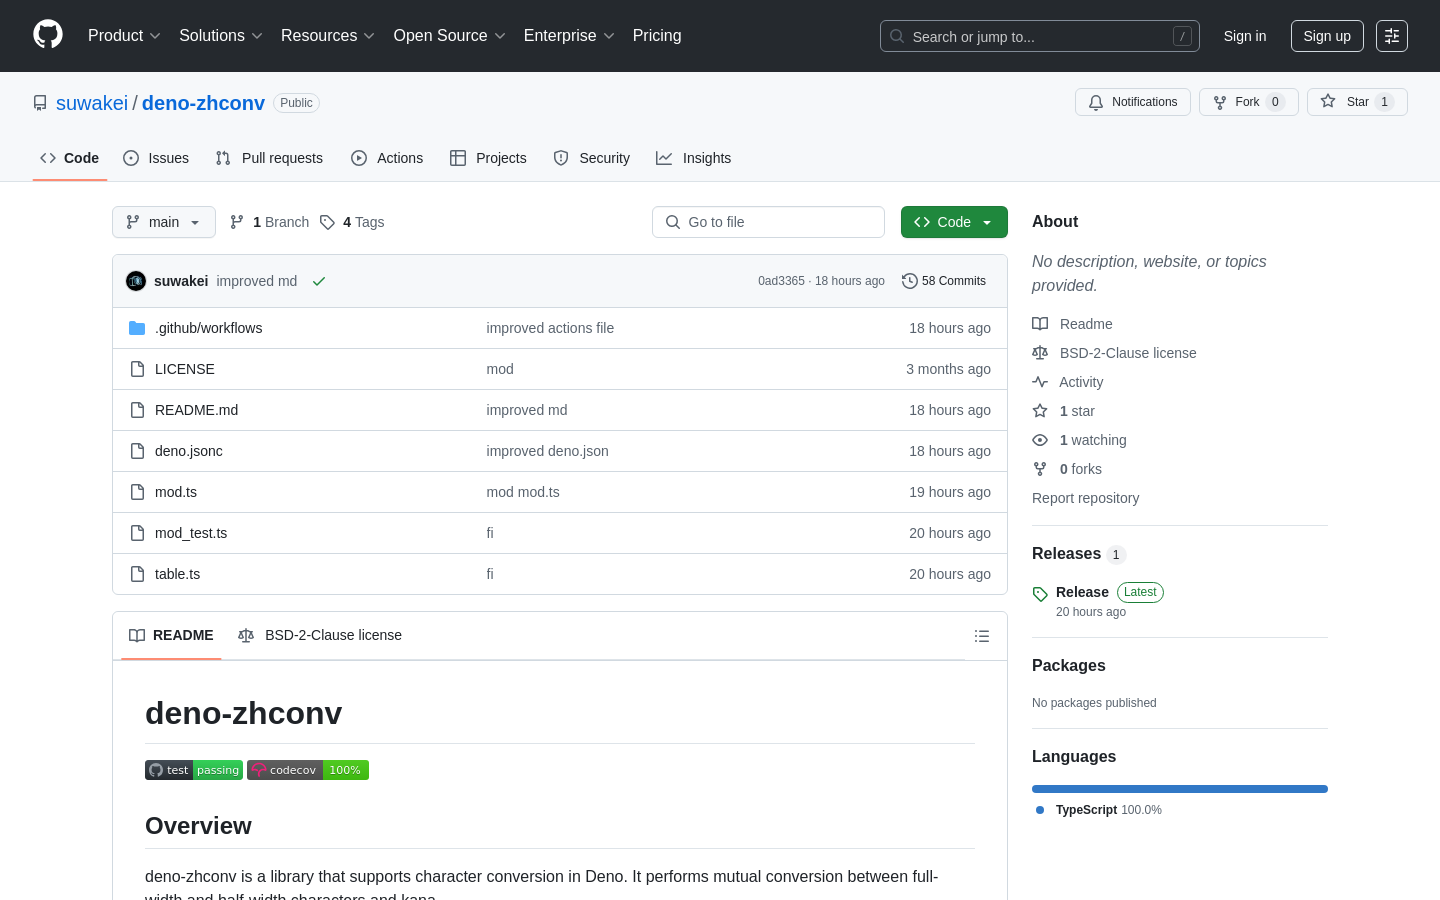This screenshot has width=1440, height=900.
Task: Open the 'improved actions file' commit message
Action: [x=550, y=328]
